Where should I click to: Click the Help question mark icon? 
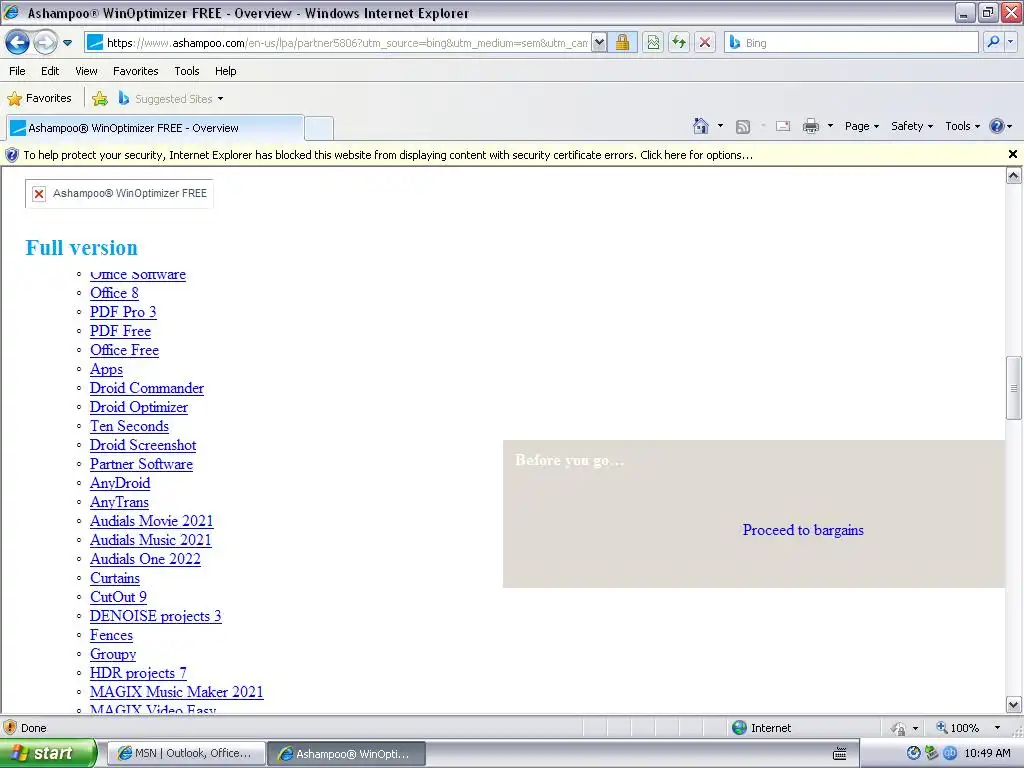[x=997, y=126]
